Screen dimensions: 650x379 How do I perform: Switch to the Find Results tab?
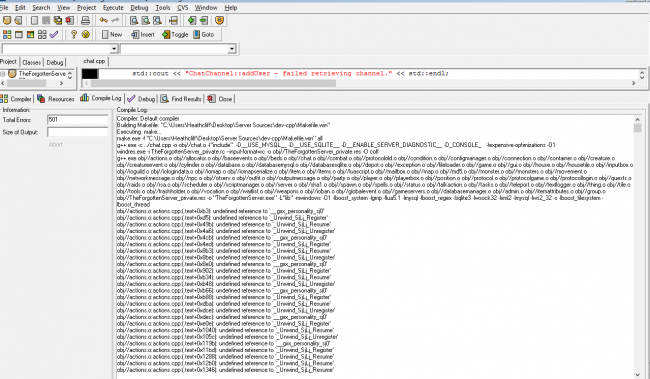pos(181,99)
